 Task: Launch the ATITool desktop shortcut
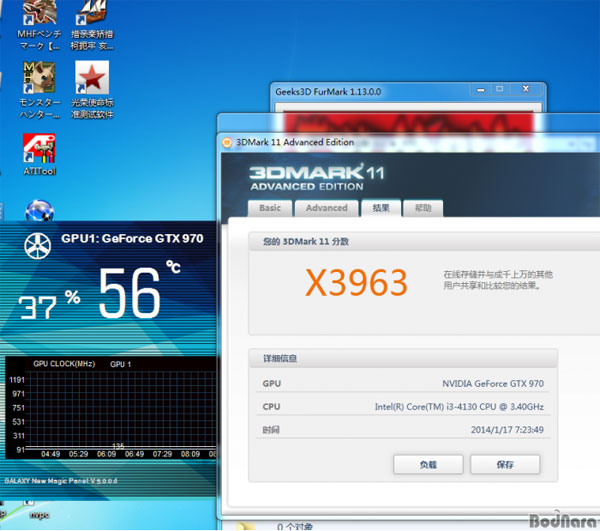pos(39,150)
